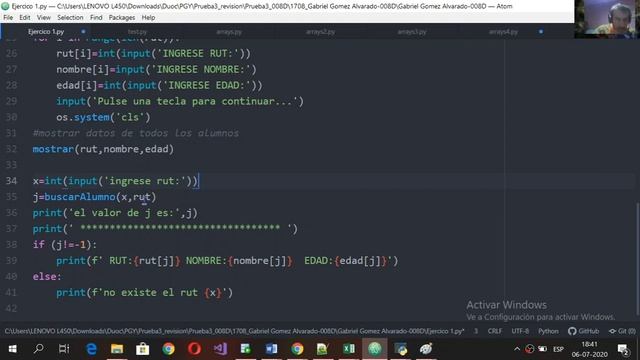640x360 pixels.
Task: Open Microsoft Store from taskbar
Action: 142,349
